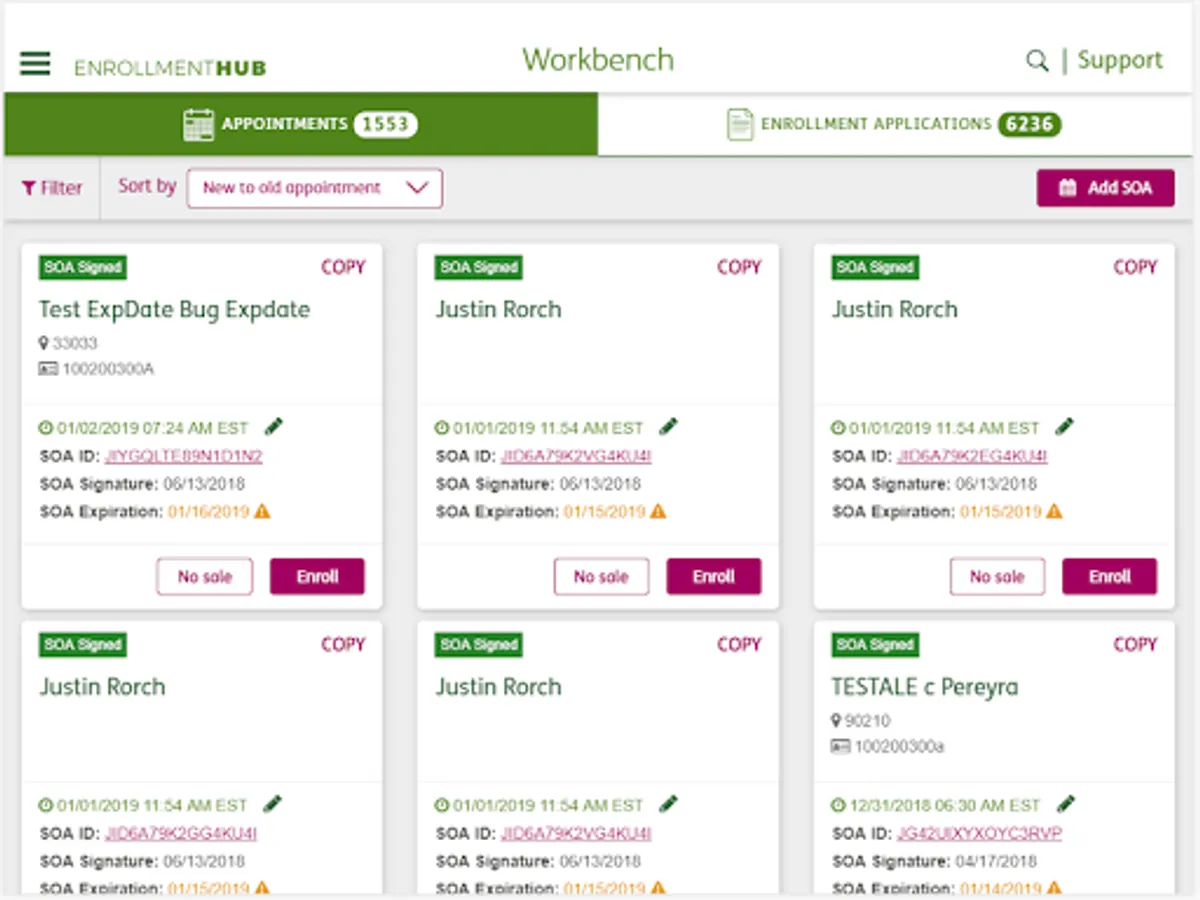
Task: Click the calendar icon on Add SOA button
Action: [1068, 188]
